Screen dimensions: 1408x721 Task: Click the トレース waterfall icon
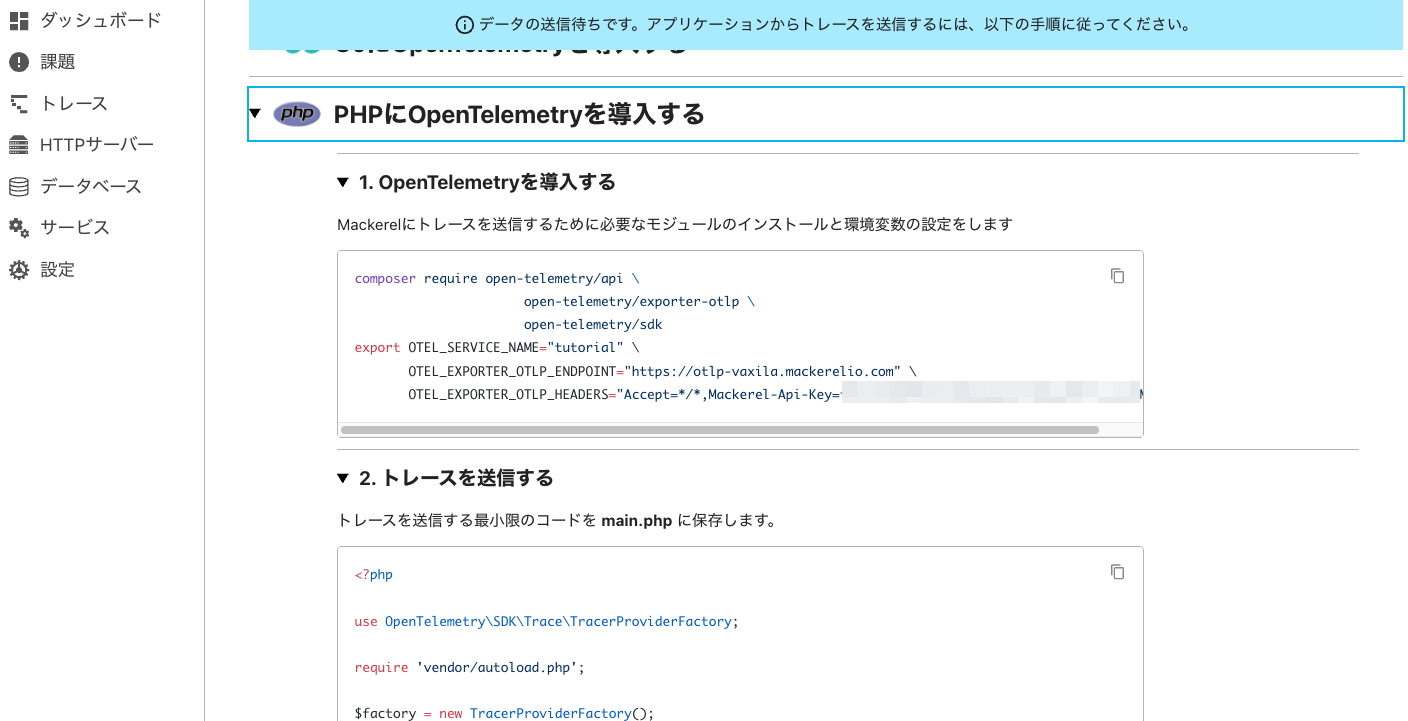tap(19, 103)
